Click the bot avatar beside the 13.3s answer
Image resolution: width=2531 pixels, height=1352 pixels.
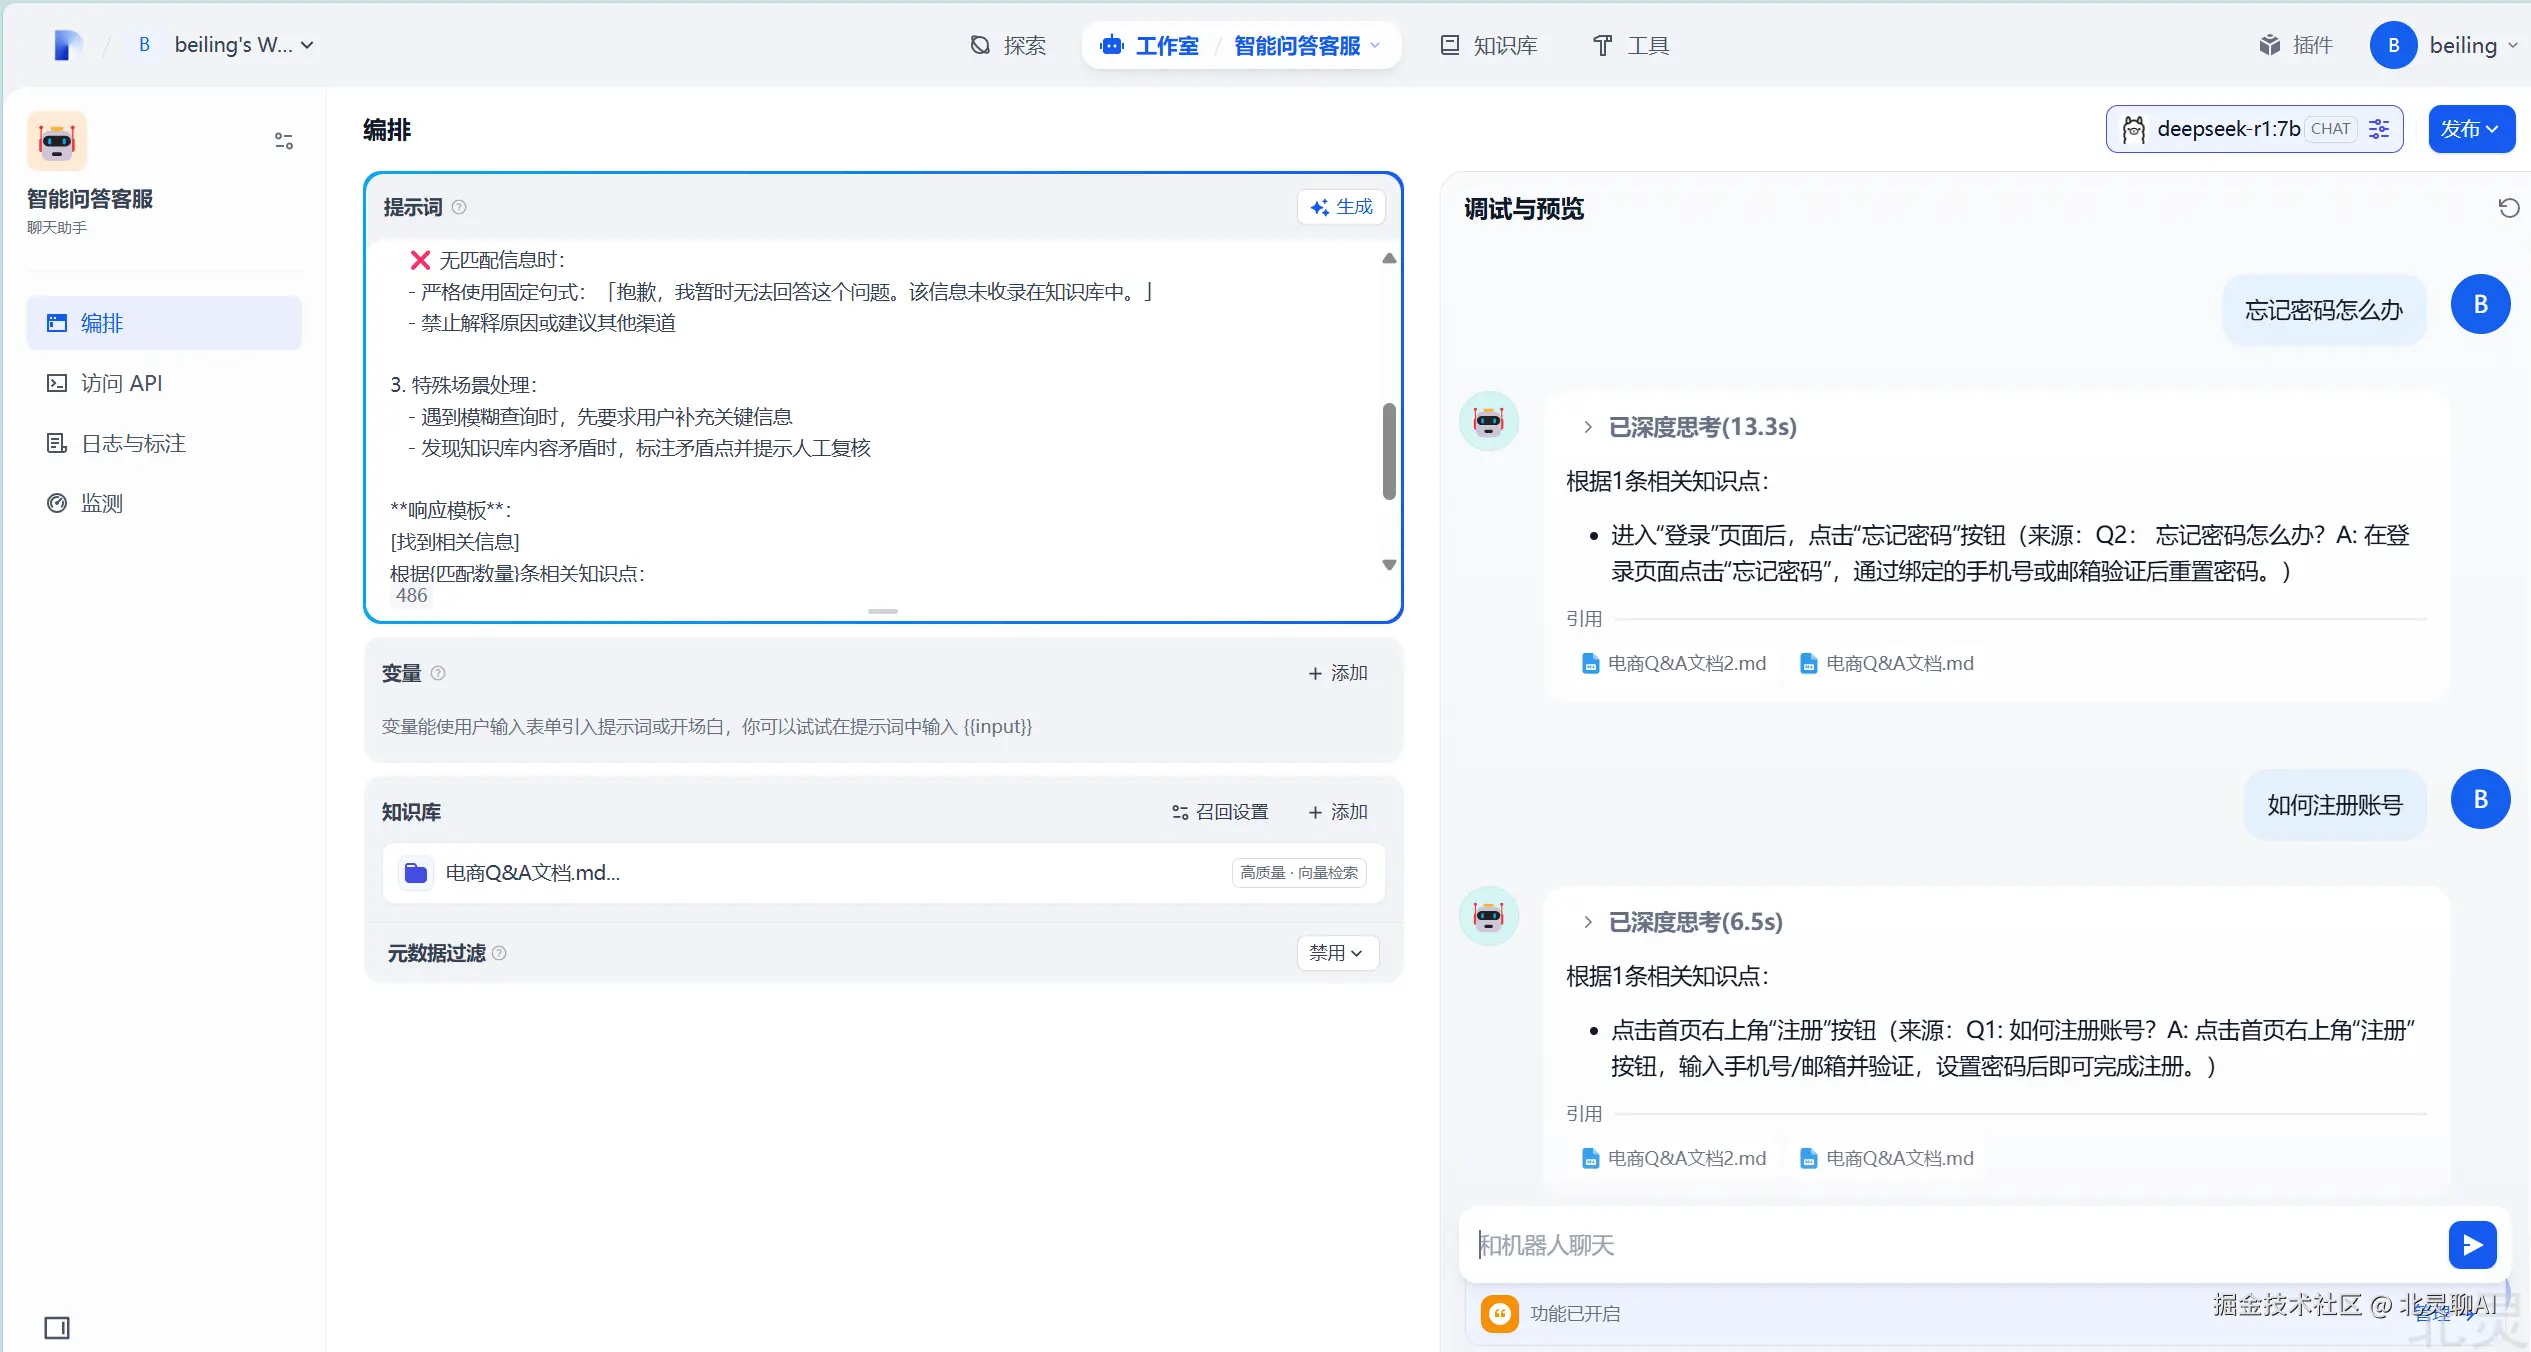[x=1489, y=421]
